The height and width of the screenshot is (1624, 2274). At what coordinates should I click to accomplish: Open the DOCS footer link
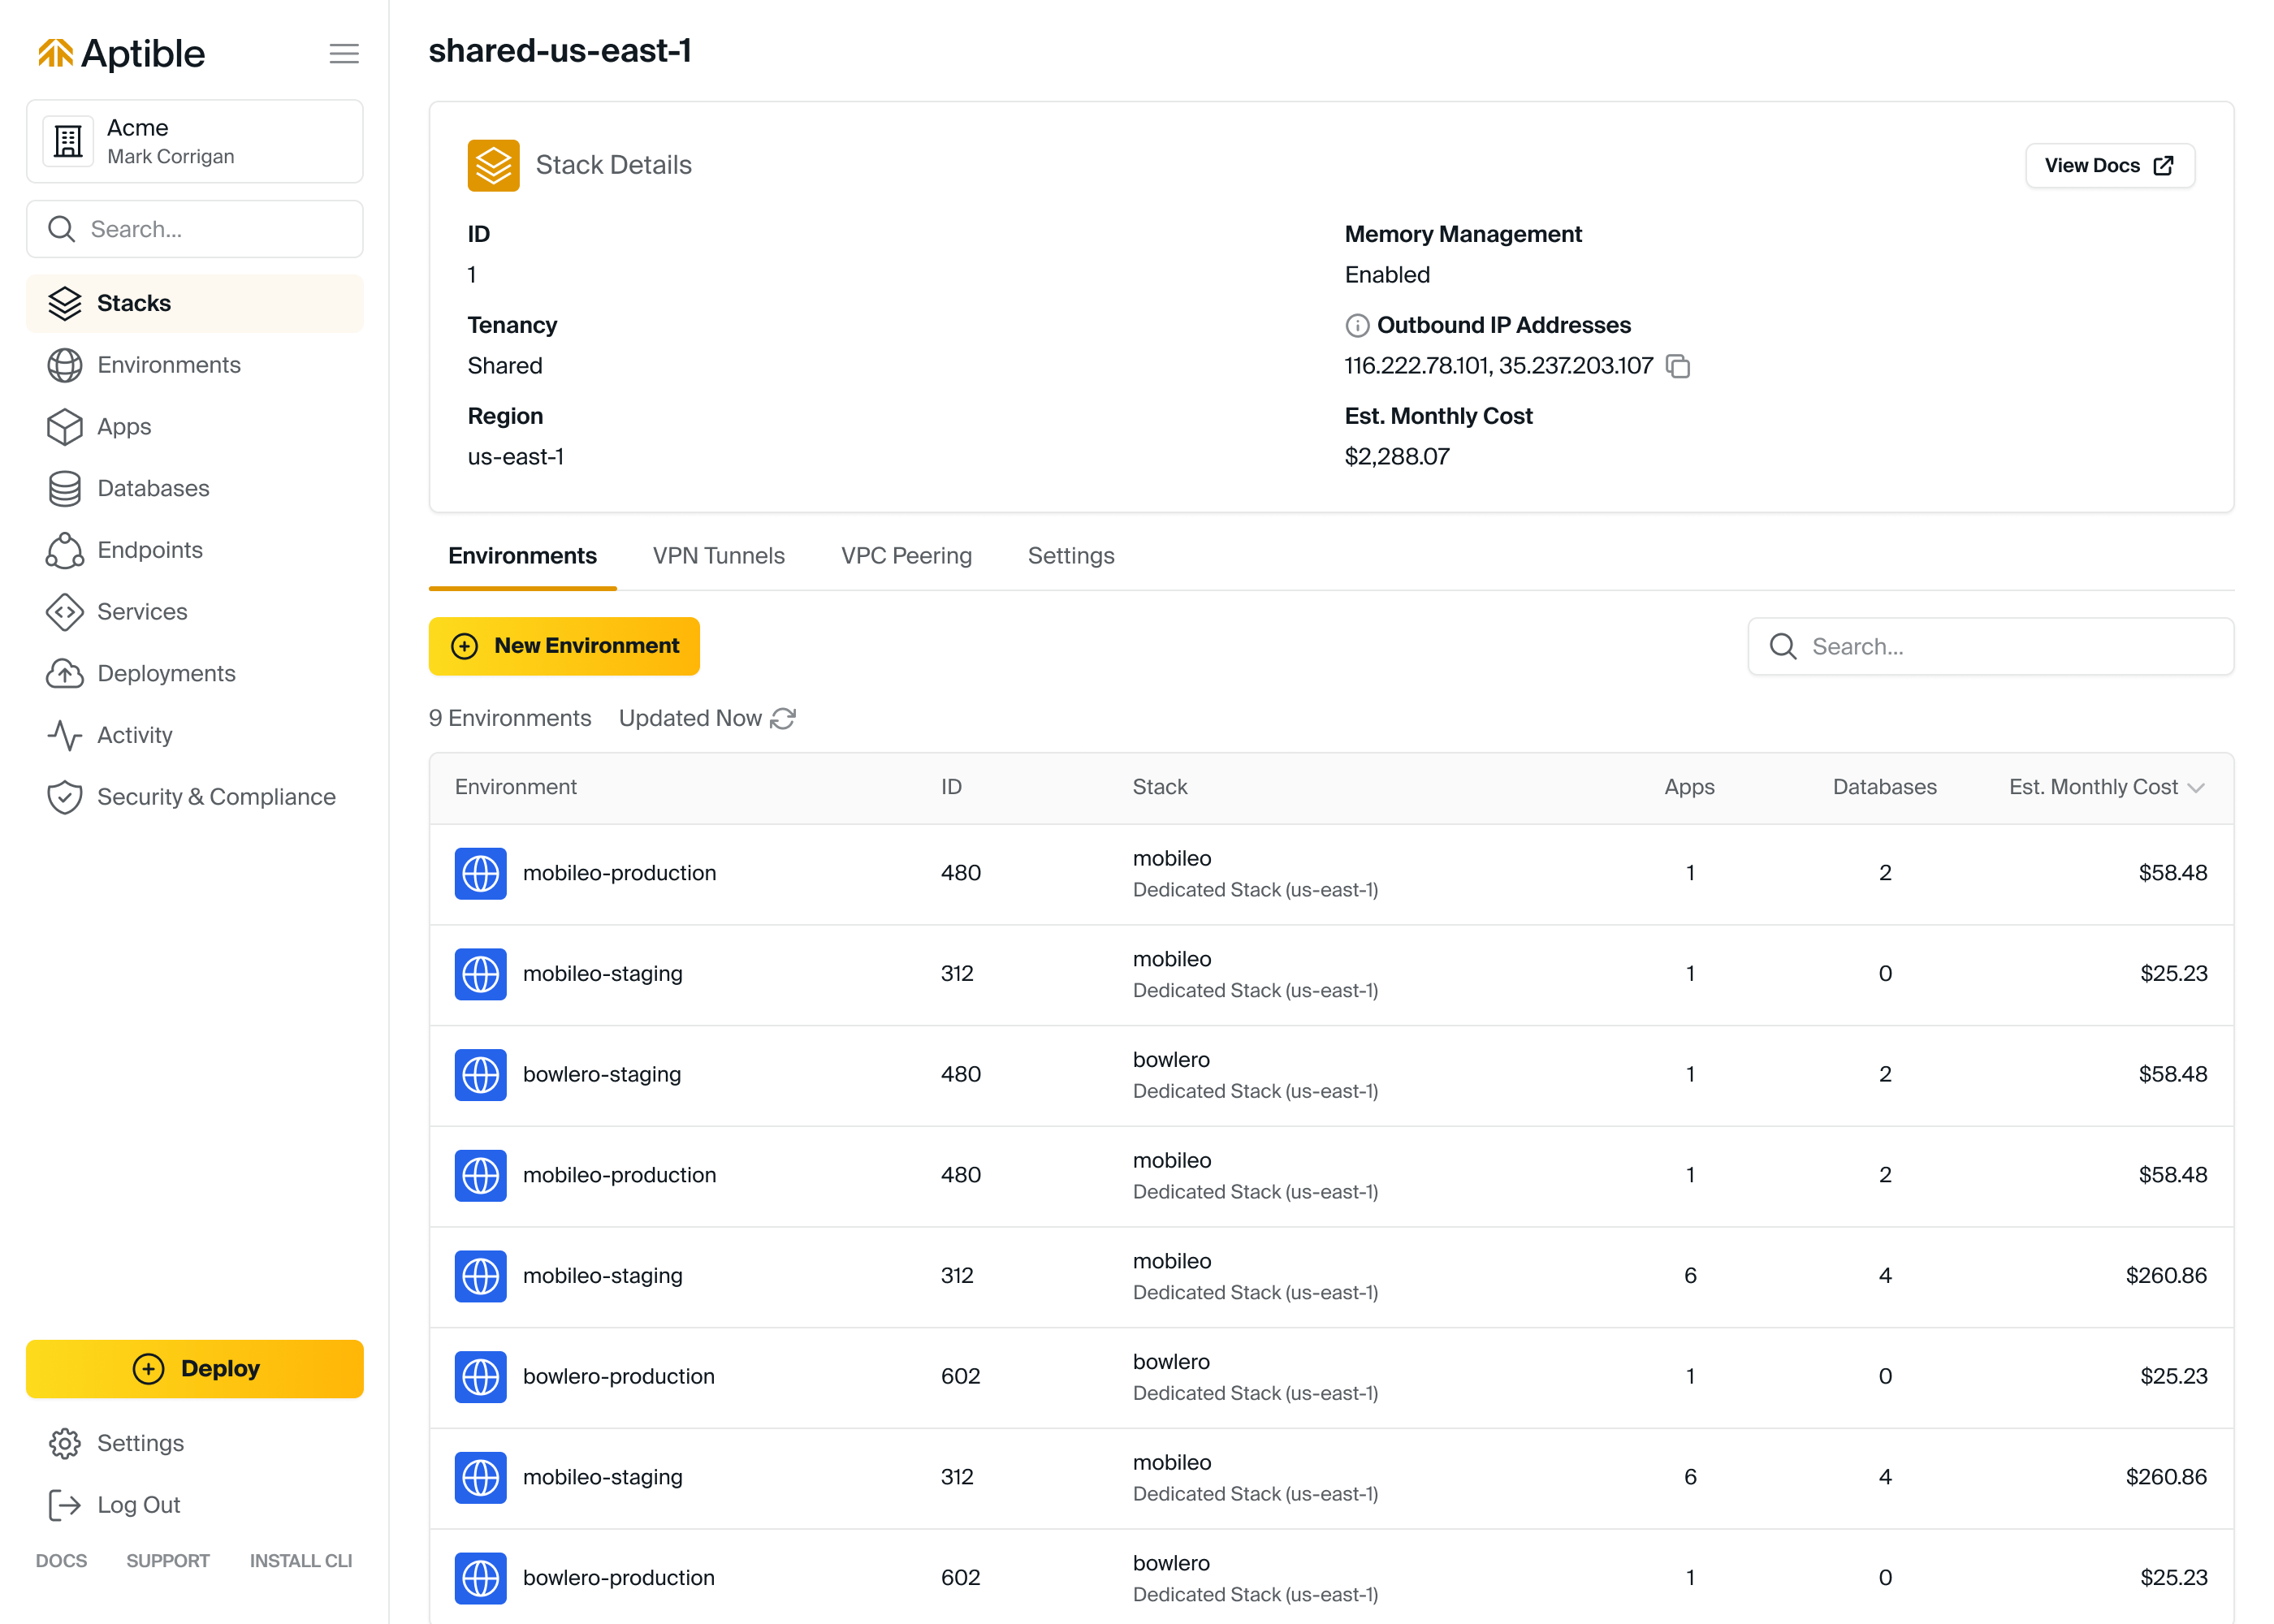click(x=61, y=1560)
